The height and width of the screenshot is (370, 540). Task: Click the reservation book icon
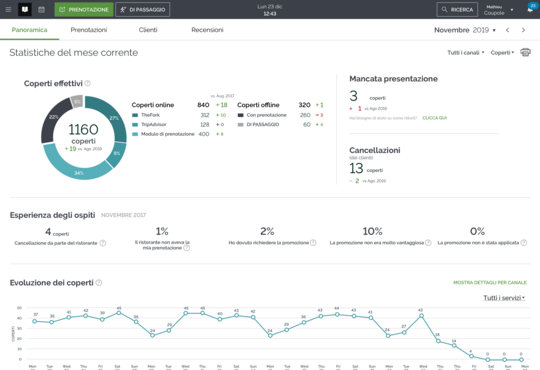[25, 10]
